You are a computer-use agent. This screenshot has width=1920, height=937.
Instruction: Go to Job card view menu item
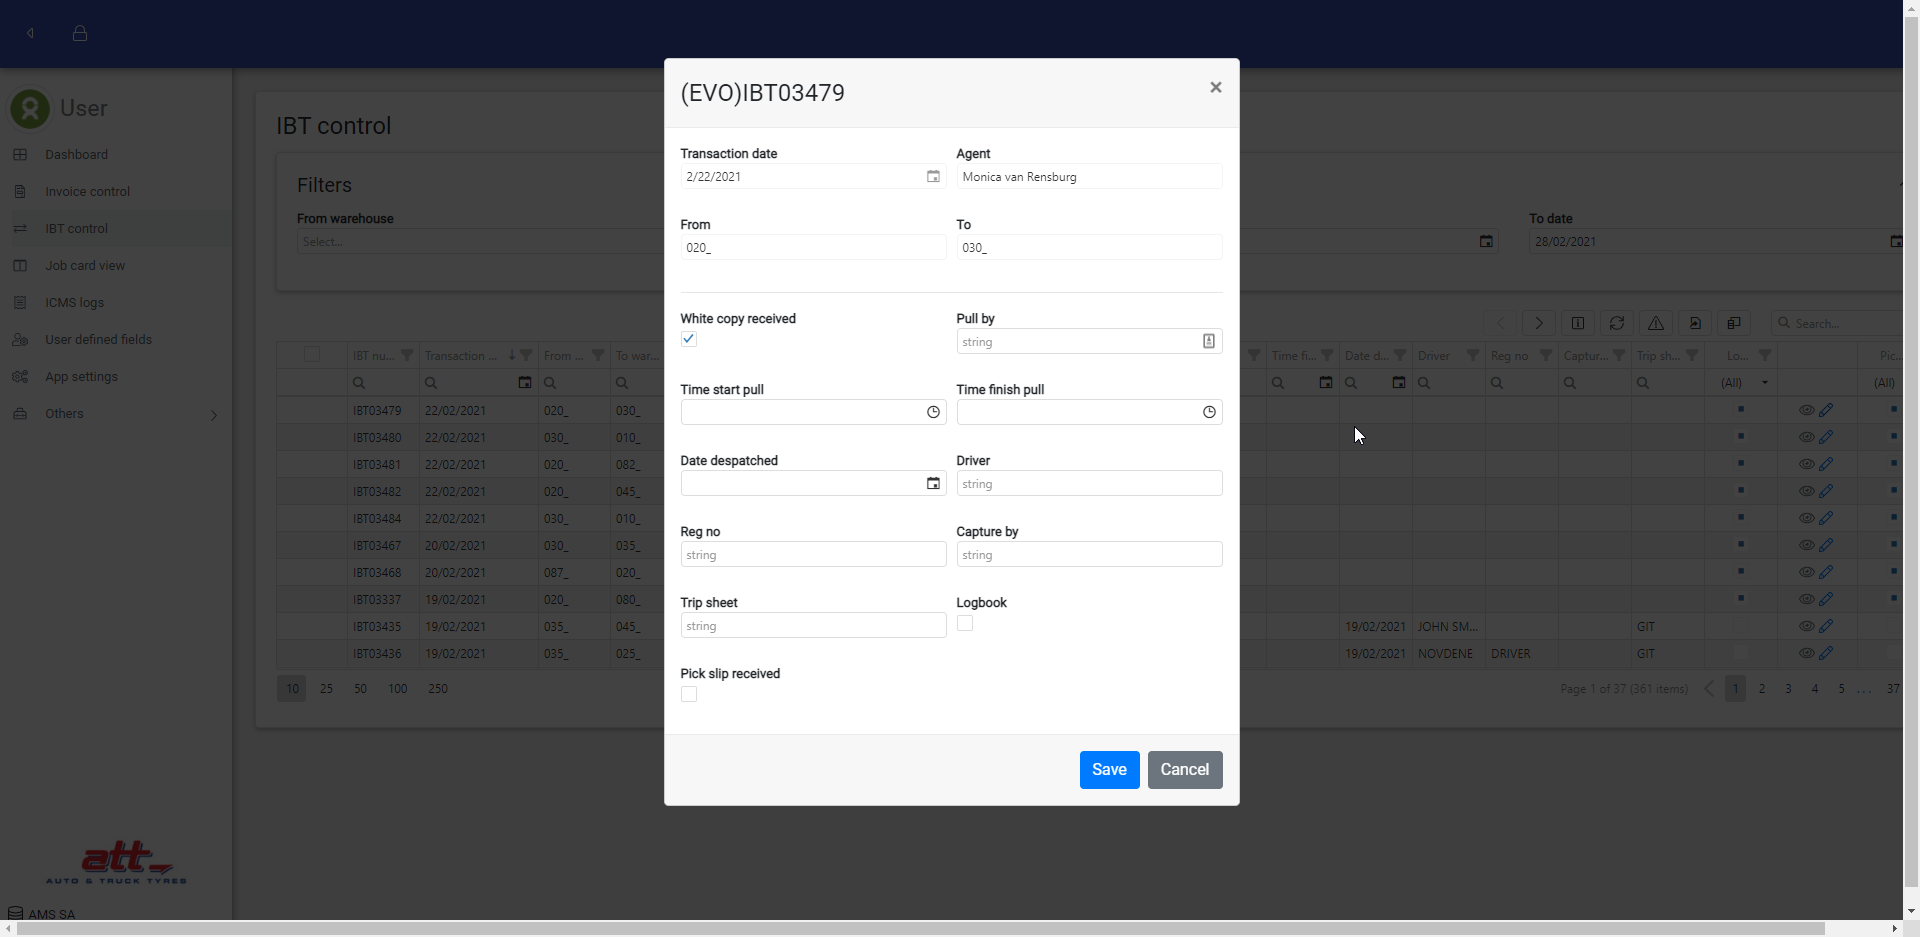click(85, 266)
